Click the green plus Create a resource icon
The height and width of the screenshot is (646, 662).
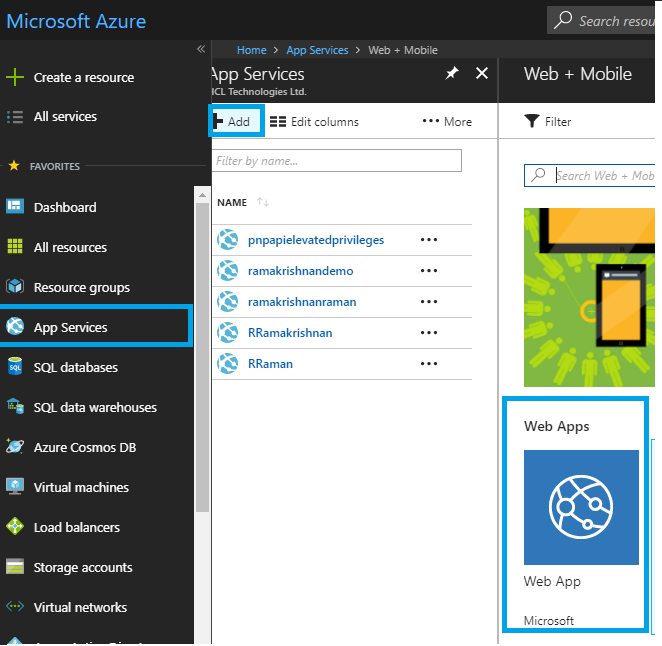(15, 77)
